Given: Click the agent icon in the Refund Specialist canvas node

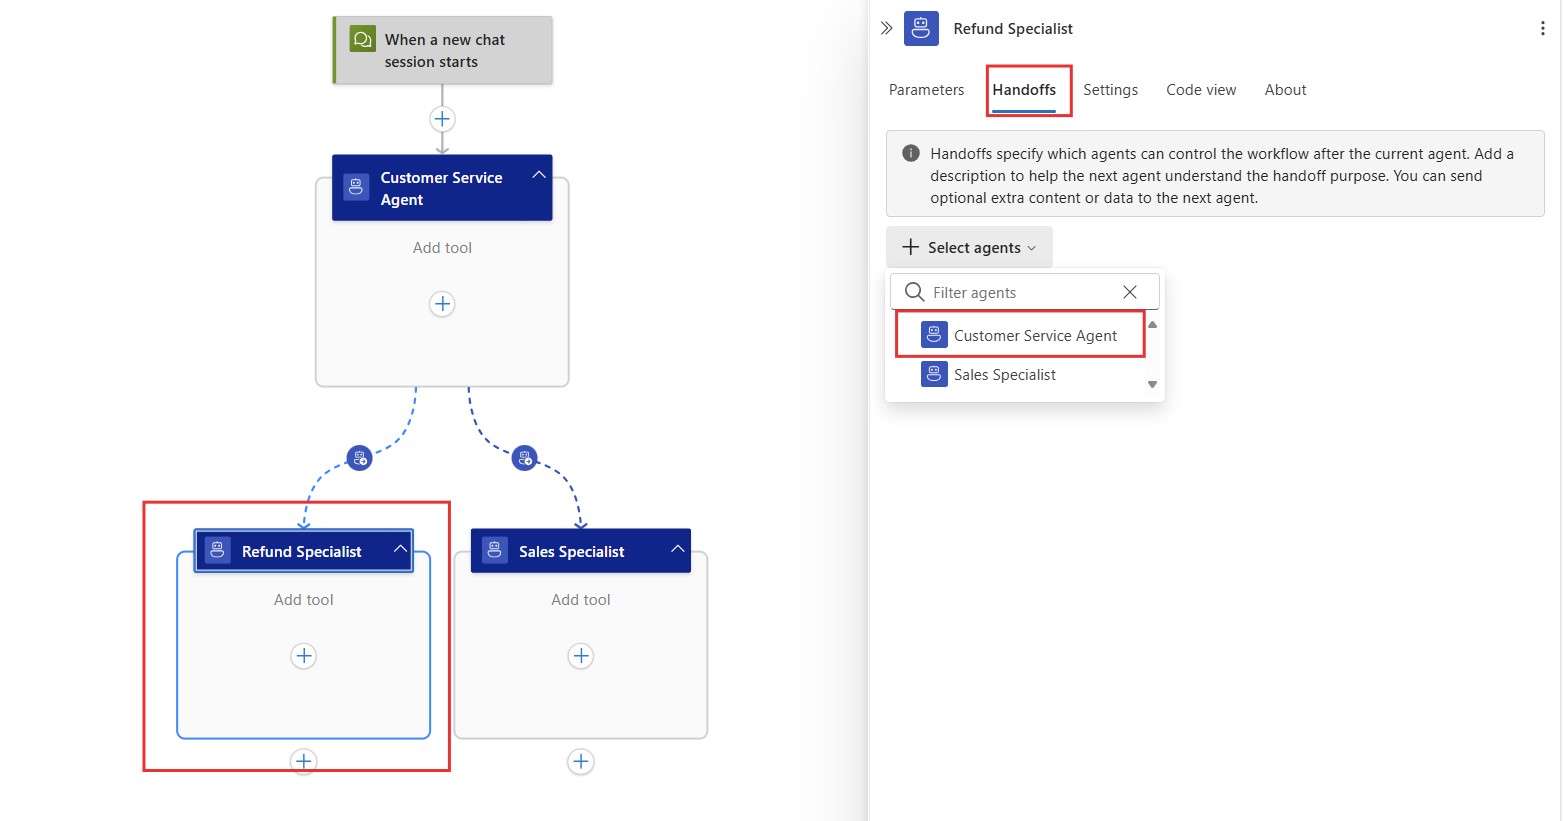Looking at the screenshot, I should [217, 550].
